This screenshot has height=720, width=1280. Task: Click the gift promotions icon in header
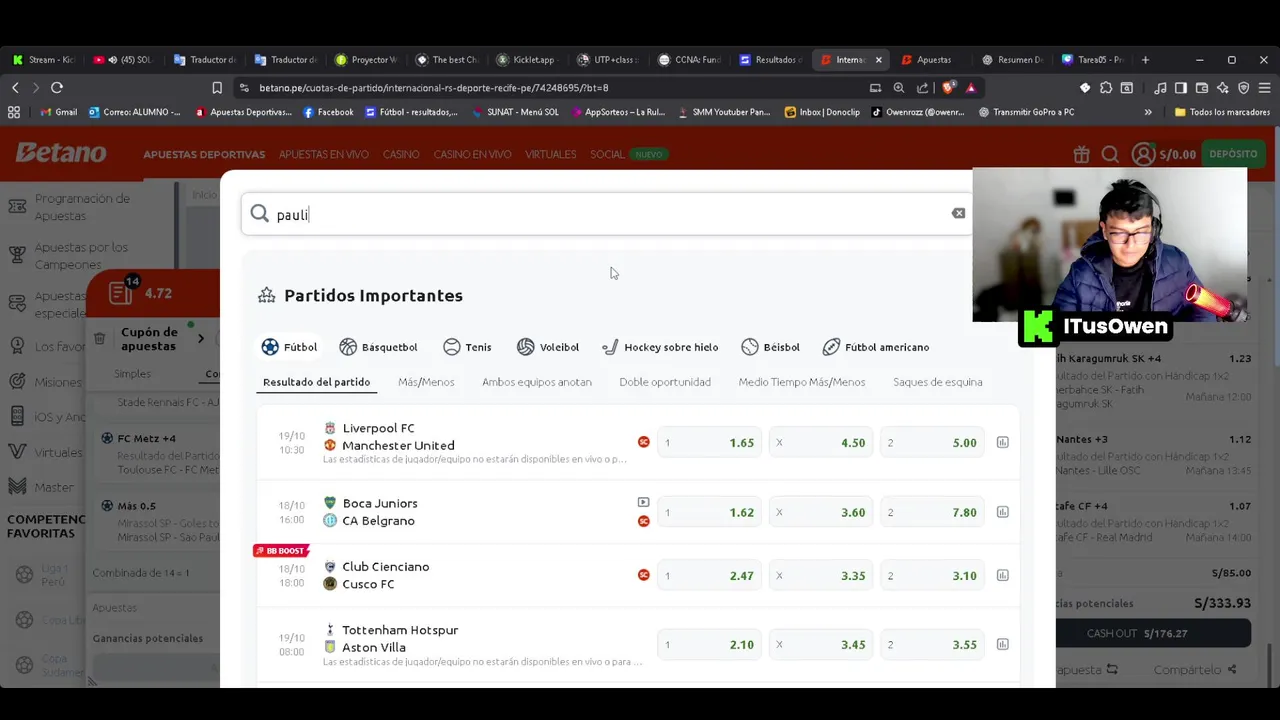[1081, 154]
